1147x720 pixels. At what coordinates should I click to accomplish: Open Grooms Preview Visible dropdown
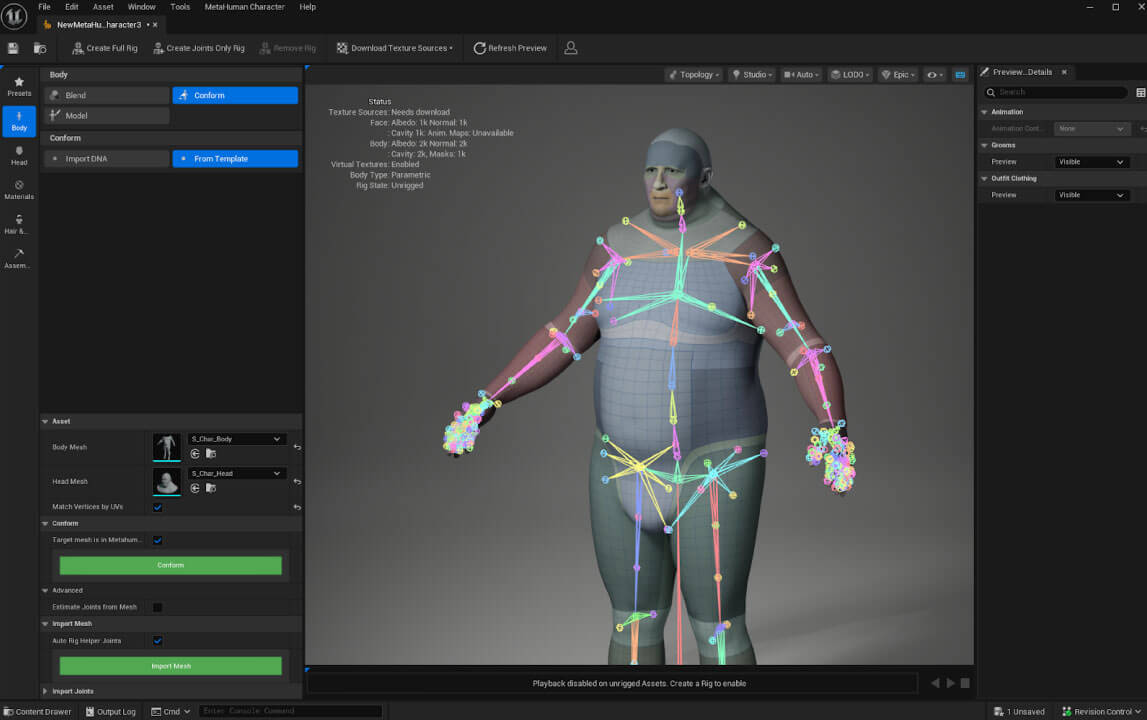1091,162
